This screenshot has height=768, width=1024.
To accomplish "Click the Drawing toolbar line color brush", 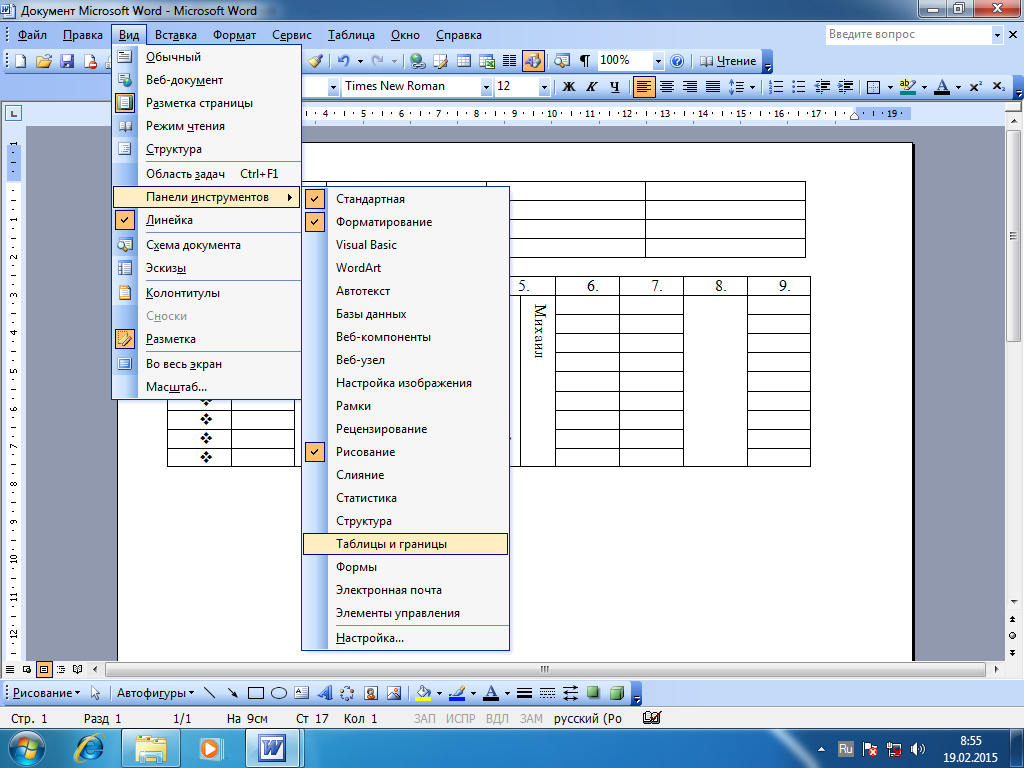I will click(457, 692).
